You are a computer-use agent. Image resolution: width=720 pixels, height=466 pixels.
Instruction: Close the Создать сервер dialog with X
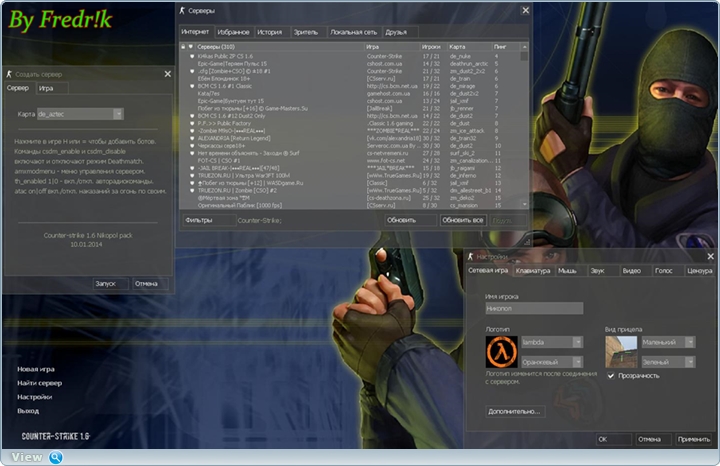click(x=167, y=74)
